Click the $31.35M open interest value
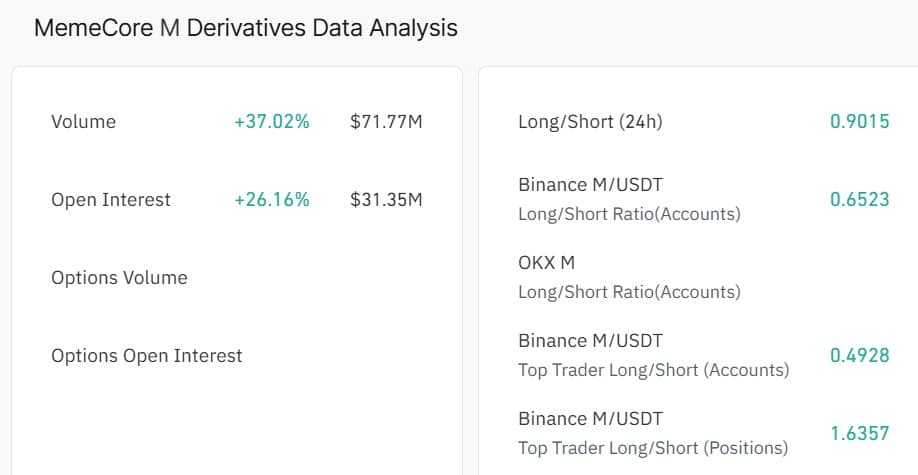The image size is (918, 475). [x=386, y=200]
